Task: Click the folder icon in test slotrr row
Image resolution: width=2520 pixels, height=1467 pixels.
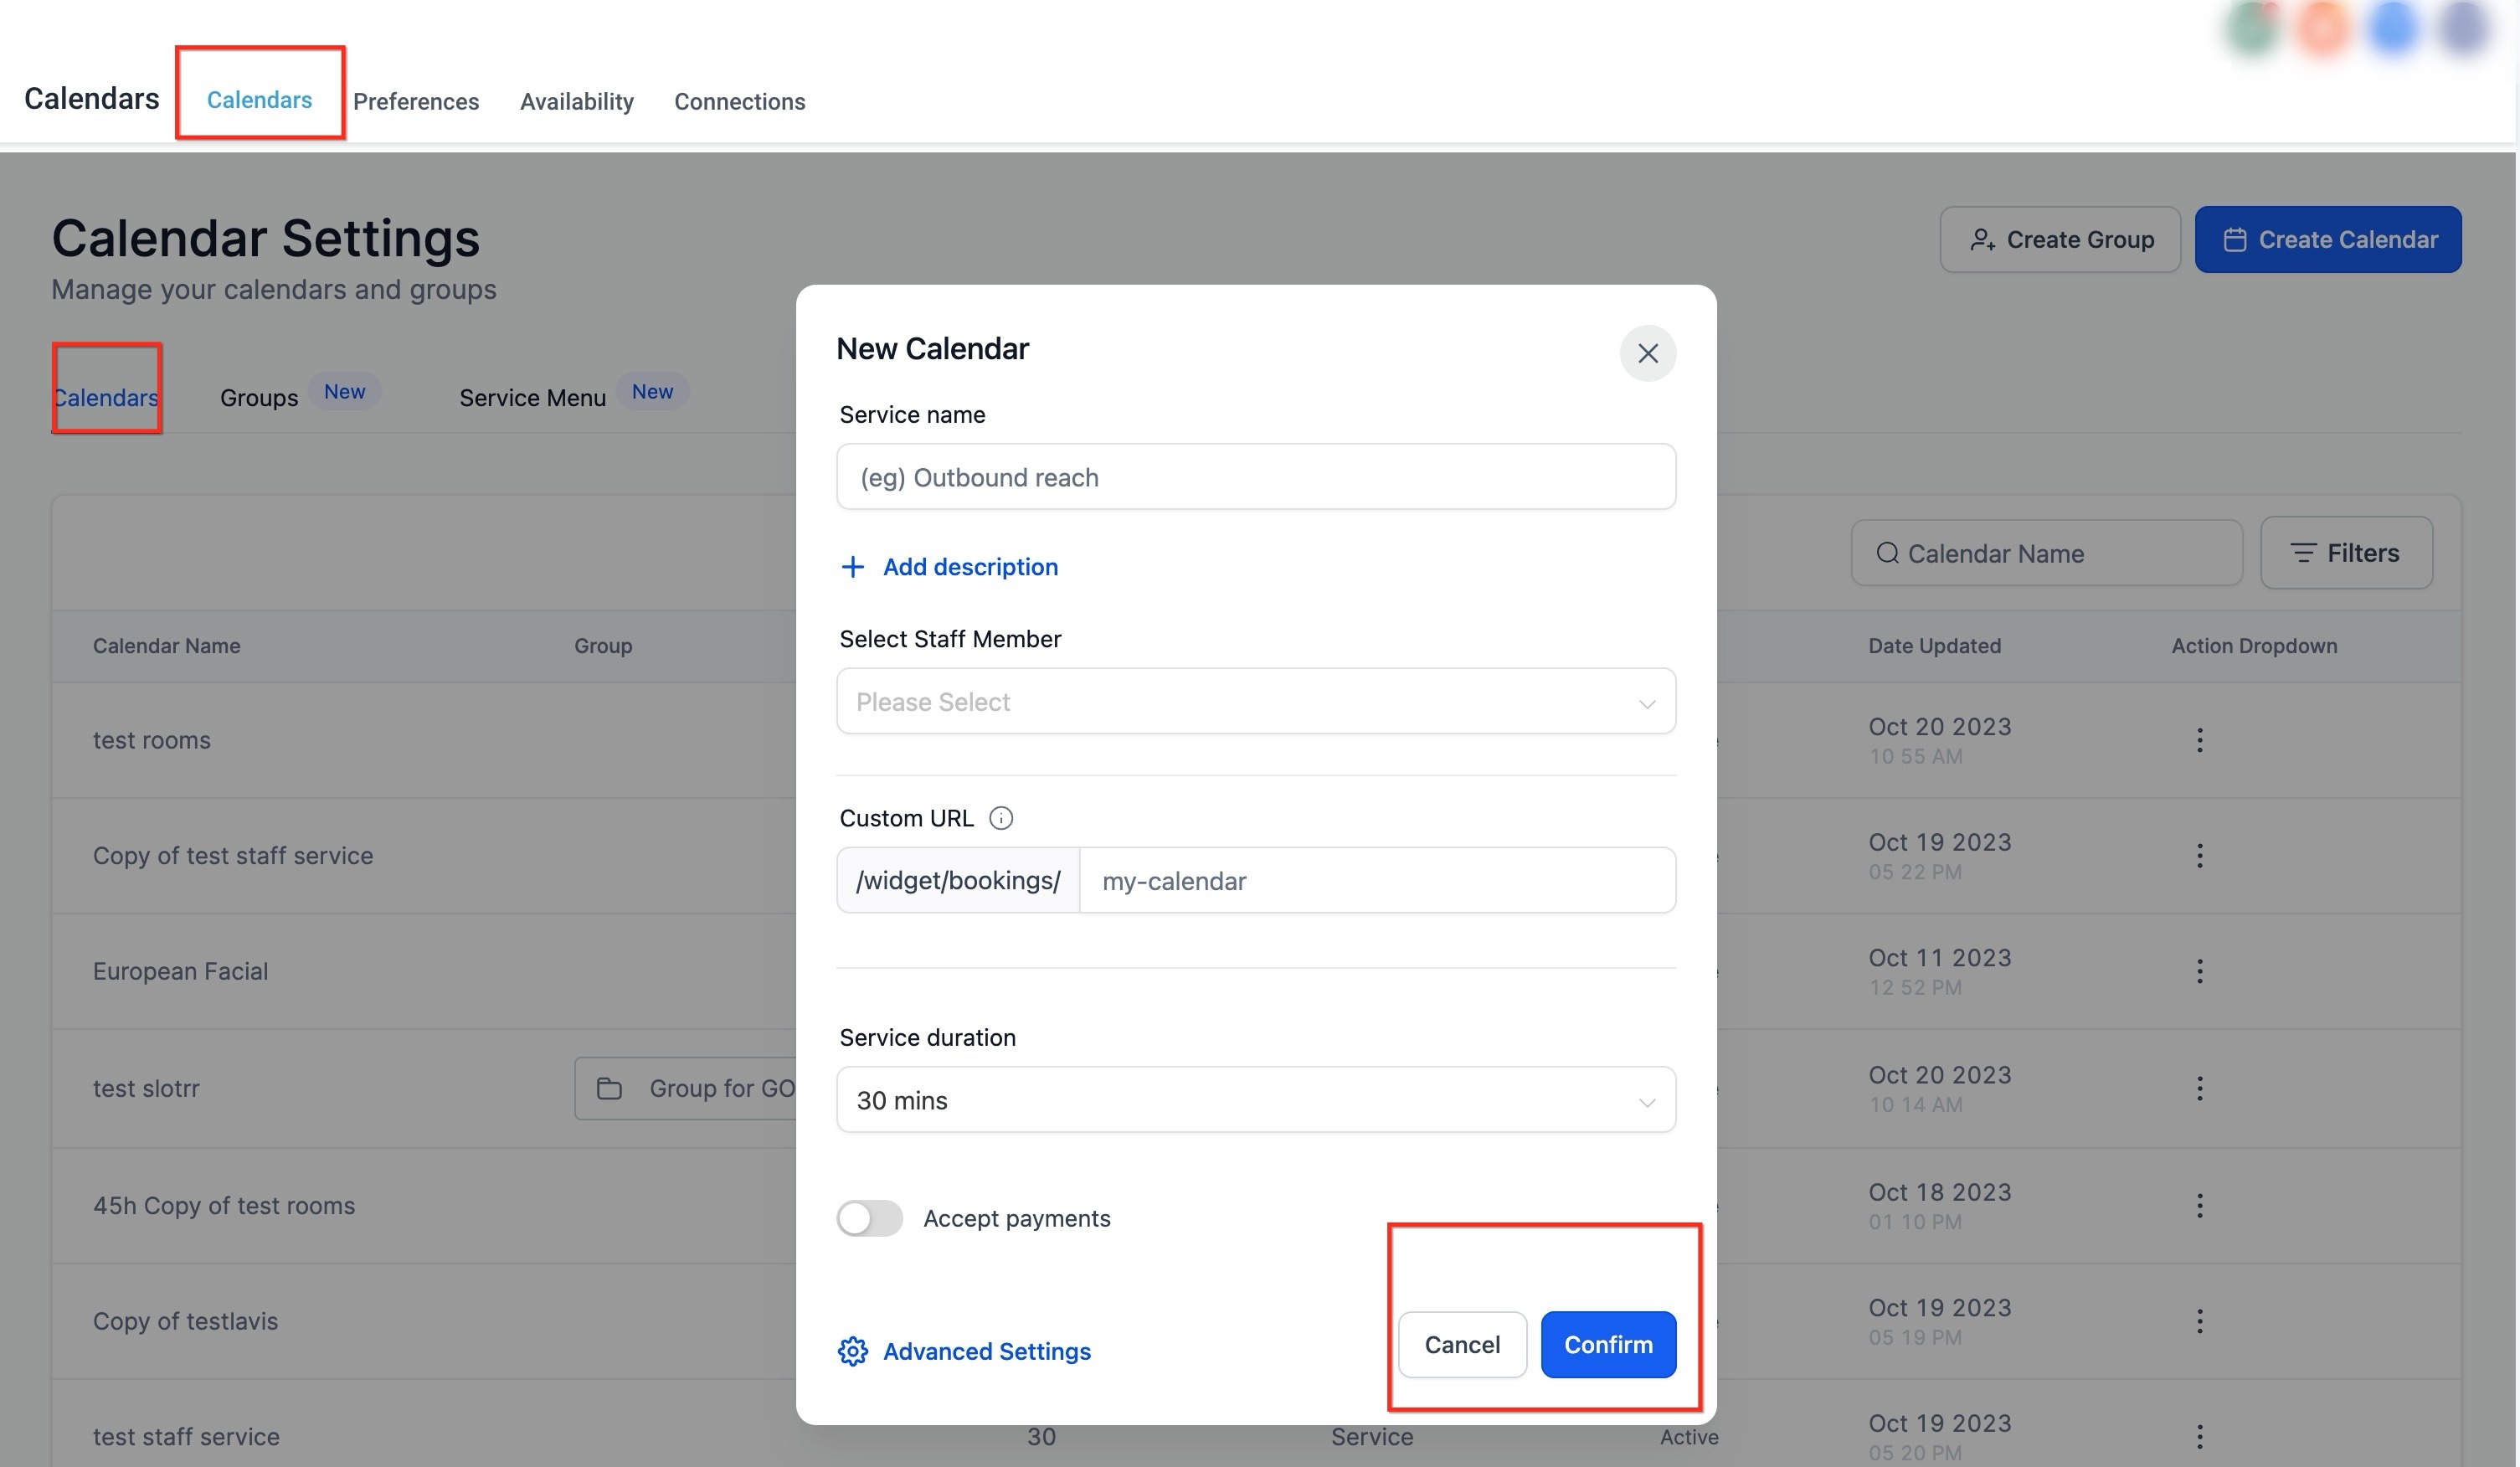Action: pos(609,1088)
